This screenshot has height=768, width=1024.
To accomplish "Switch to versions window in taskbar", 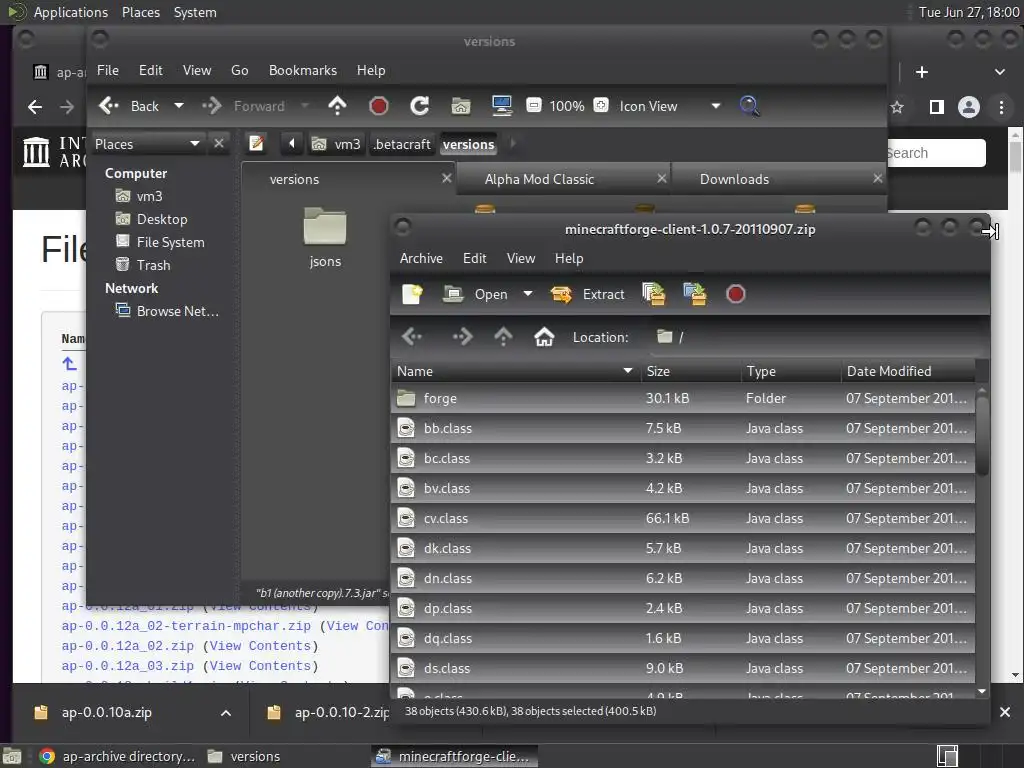I will click(x=244, y=756).
